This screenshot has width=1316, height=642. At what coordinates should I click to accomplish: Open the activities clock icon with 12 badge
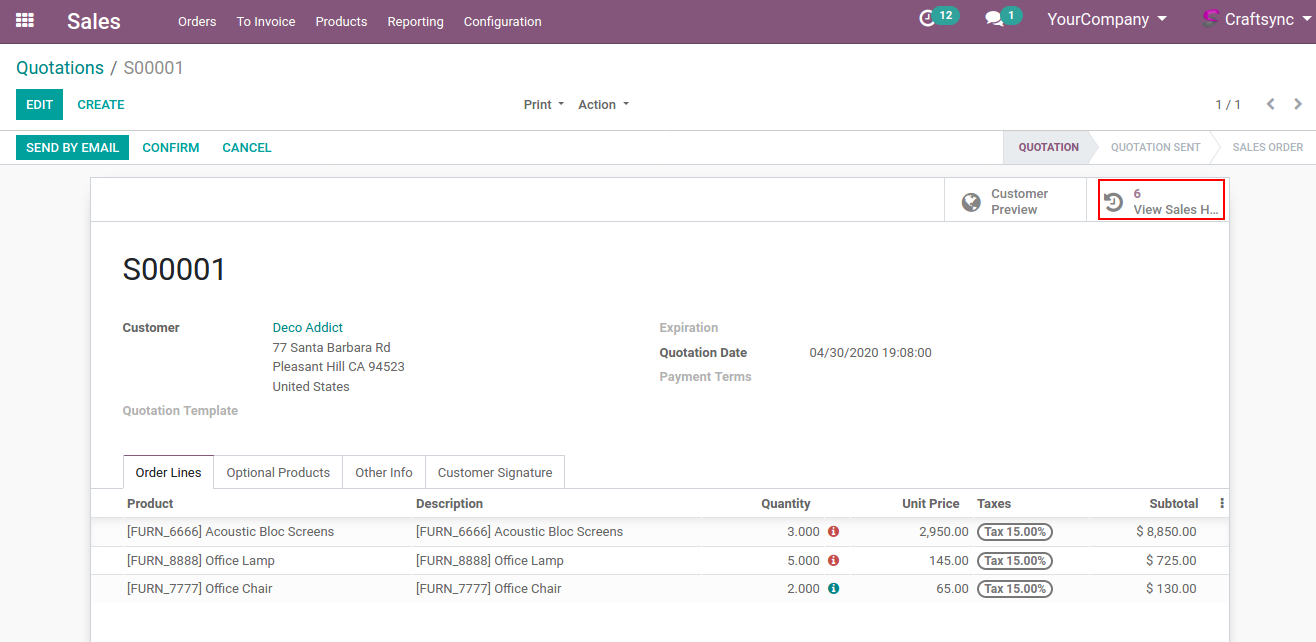pyautogui.click(x=927, y=18)
